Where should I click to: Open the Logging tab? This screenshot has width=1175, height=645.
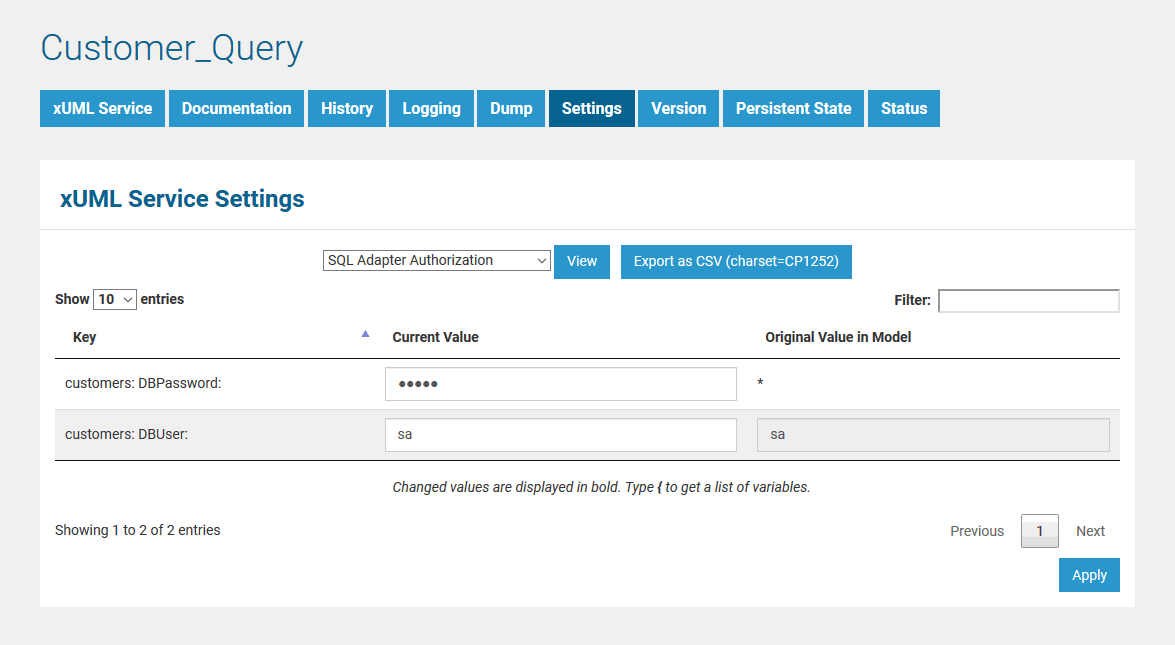coord(431,108)
